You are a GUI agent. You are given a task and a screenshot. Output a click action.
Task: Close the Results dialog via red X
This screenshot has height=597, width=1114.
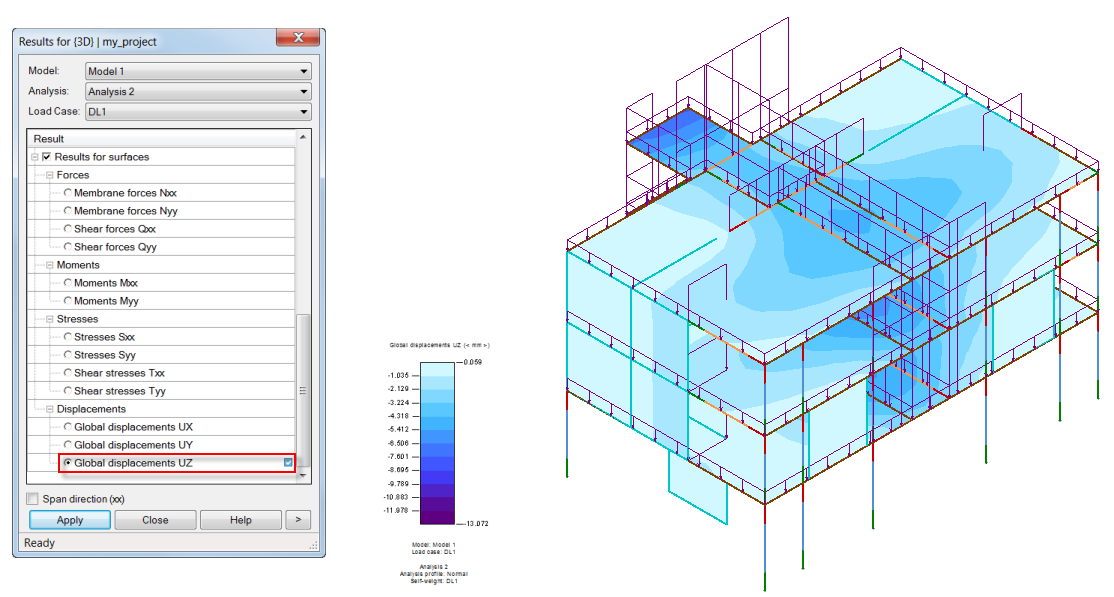[298, 38]
